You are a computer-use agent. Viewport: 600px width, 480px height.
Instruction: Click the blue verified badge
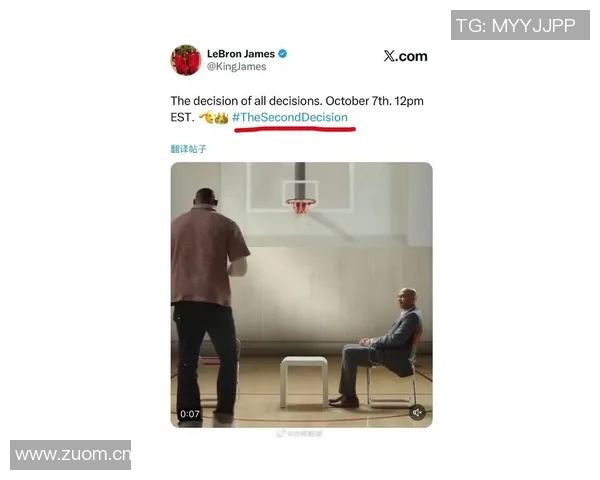[282, 54]
